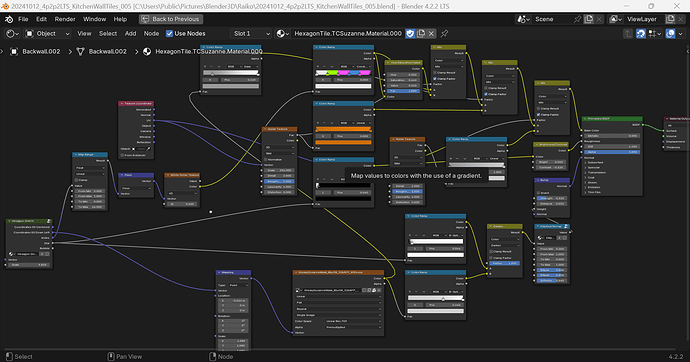The image size is (690, 362).
Task: Enable From Instancer in Texture Coordinate node
Action: 122,155
